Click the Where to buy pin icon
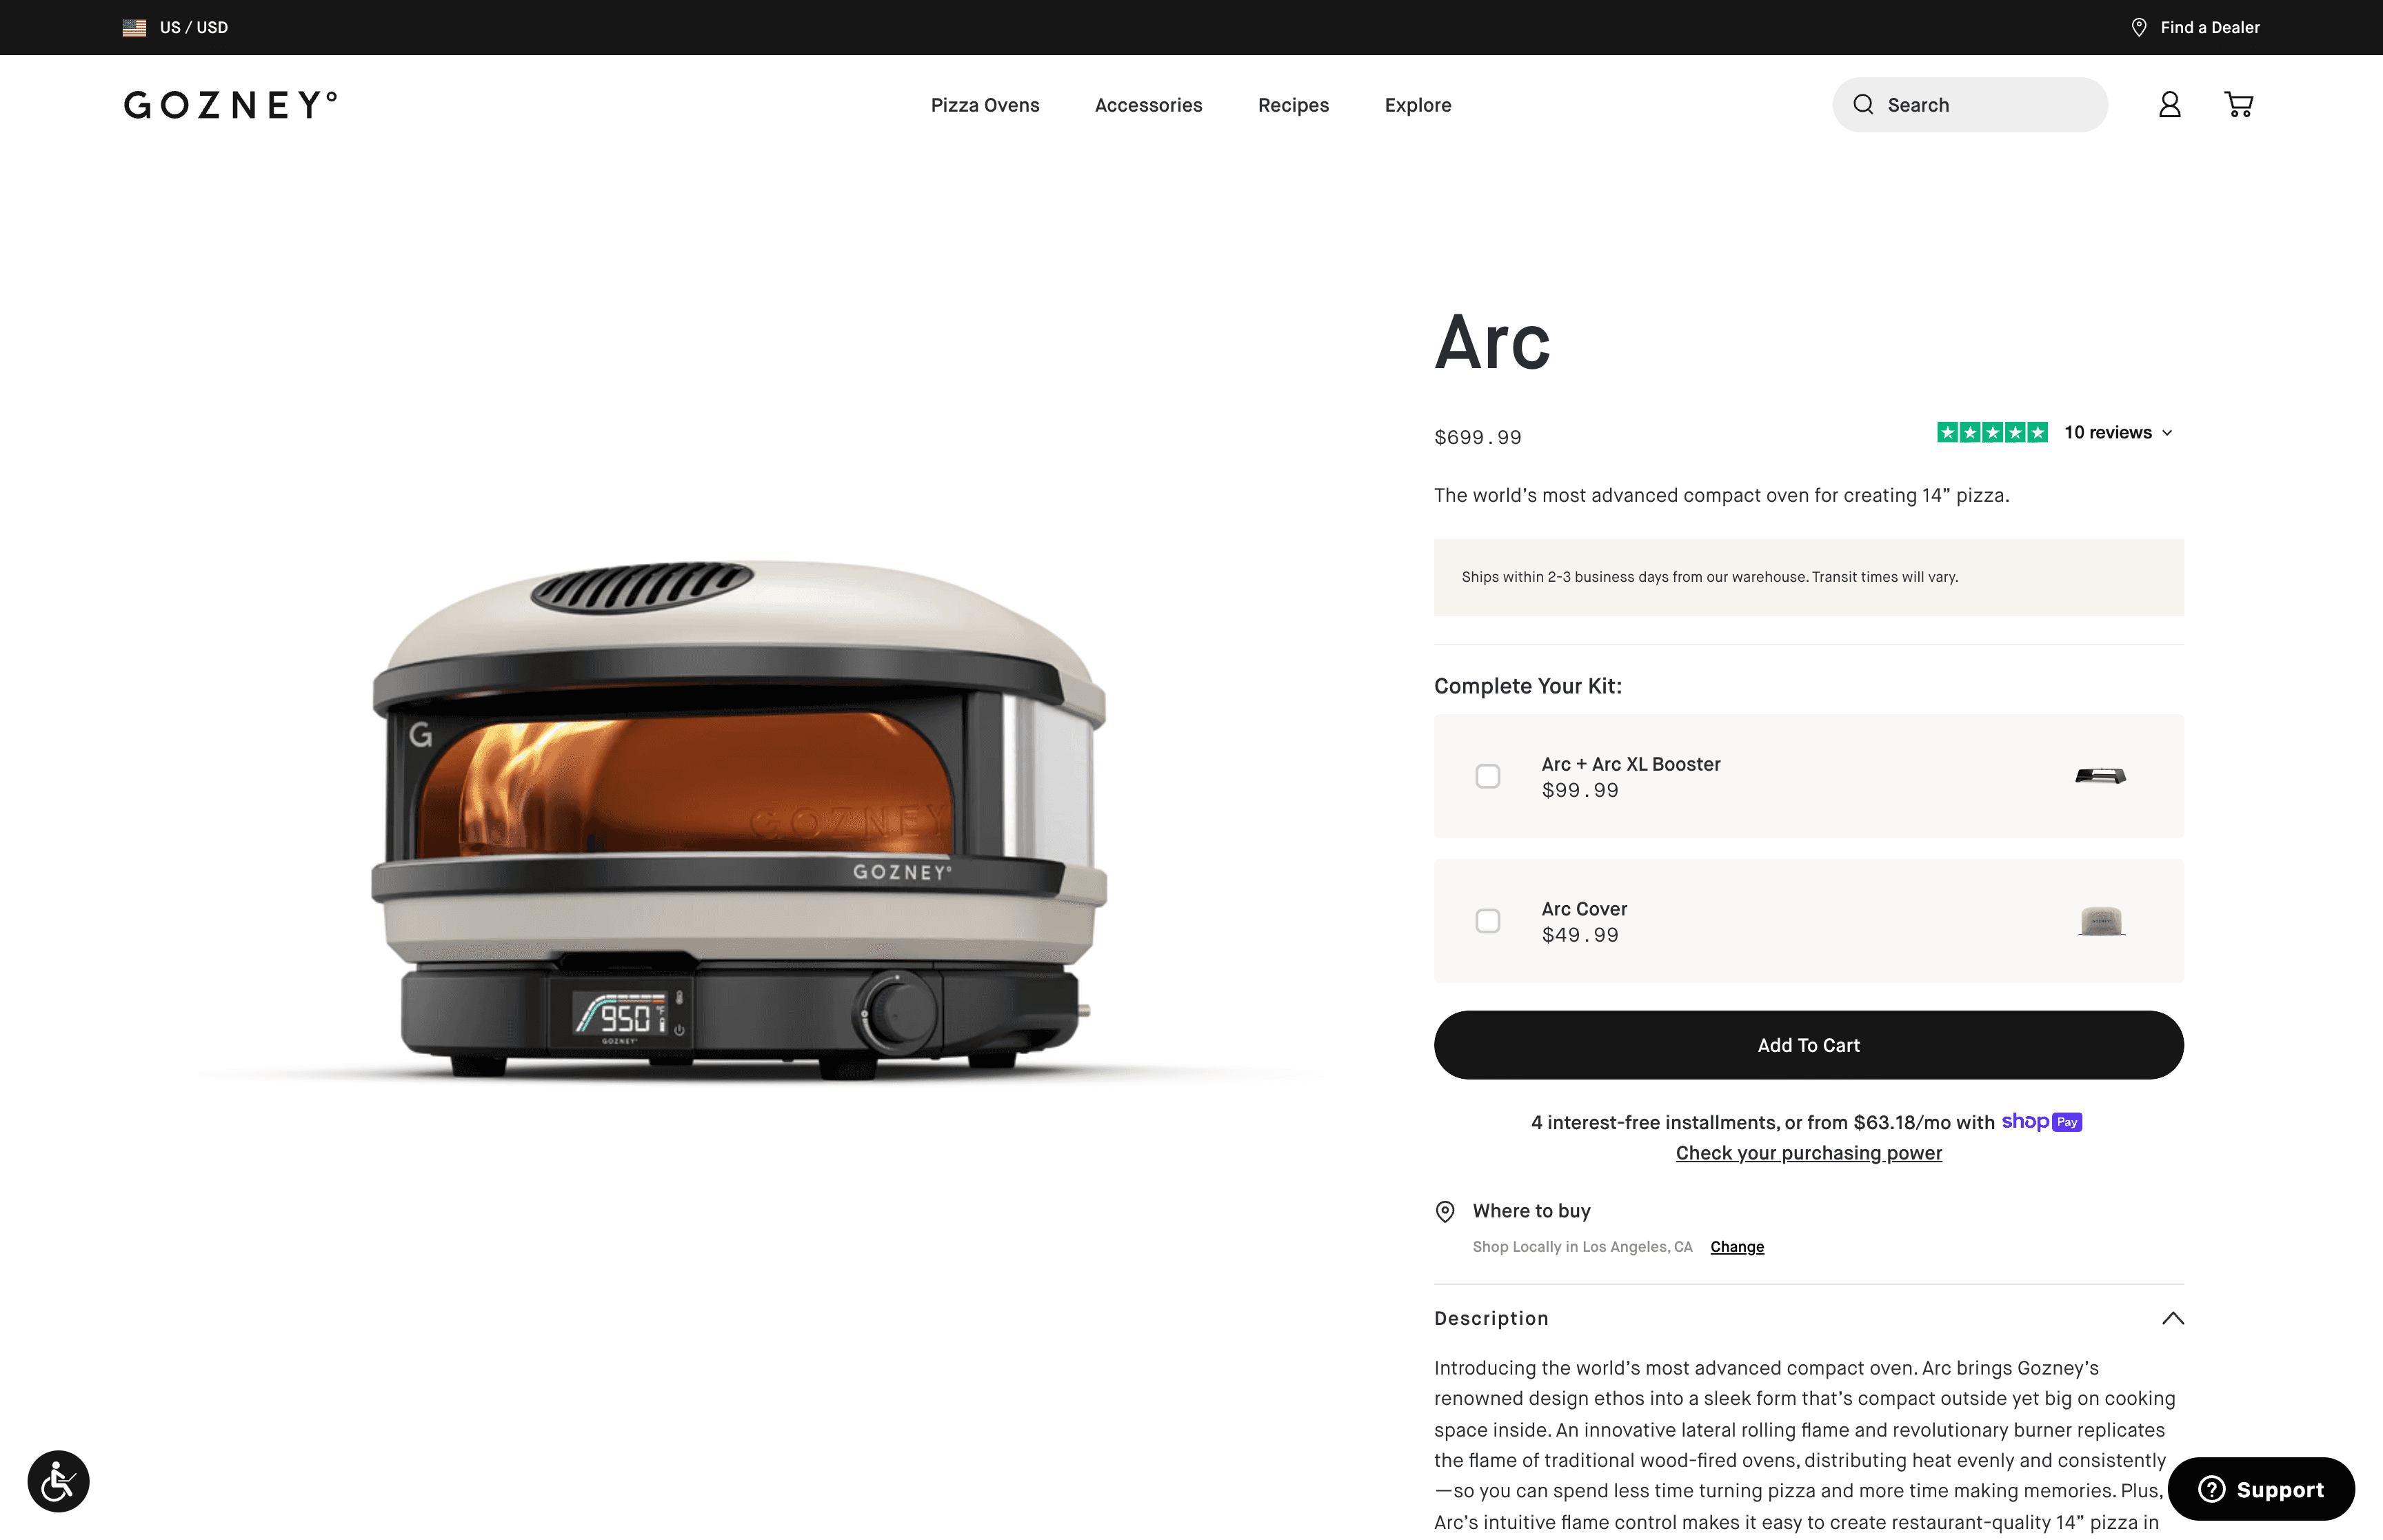2383x1540 pixels. click(1445, 1212)
